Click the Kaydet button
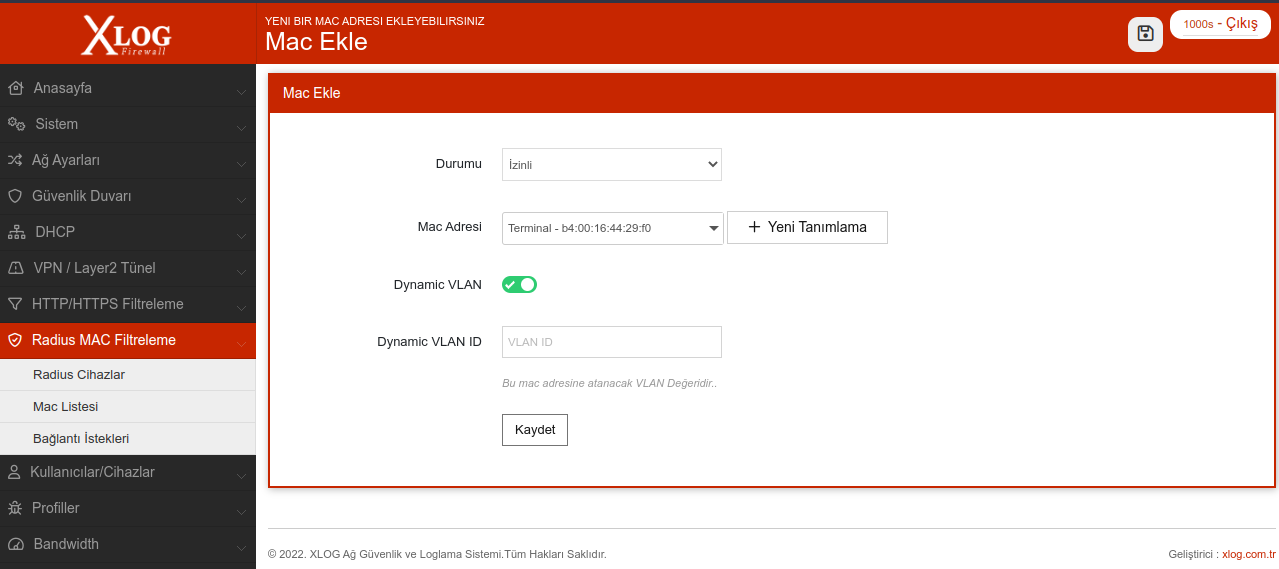The width and height of the screenshot is (1279, 569). click(x=535, y=430)
